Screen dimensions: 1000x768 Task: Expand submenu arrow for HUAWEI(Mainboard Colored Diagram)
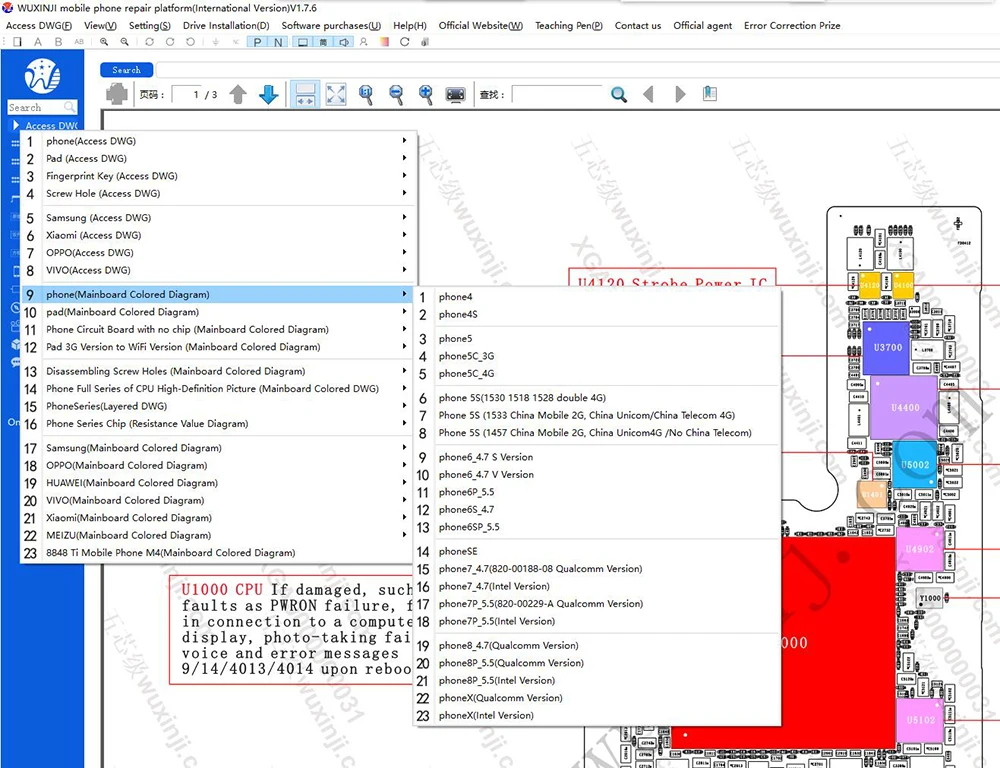pos(404,482)
